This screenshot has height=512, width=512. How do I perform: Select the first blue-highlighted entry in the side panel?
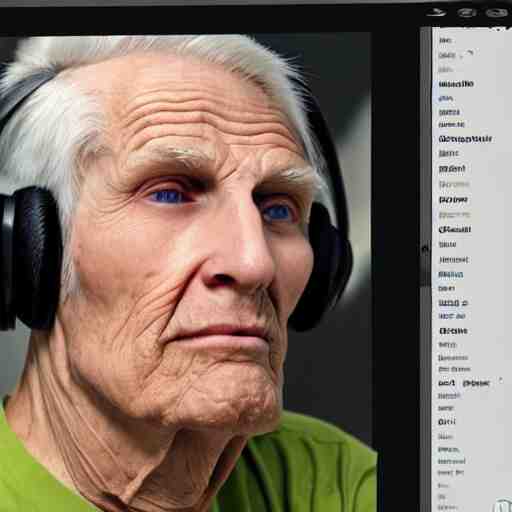point(446,98)
